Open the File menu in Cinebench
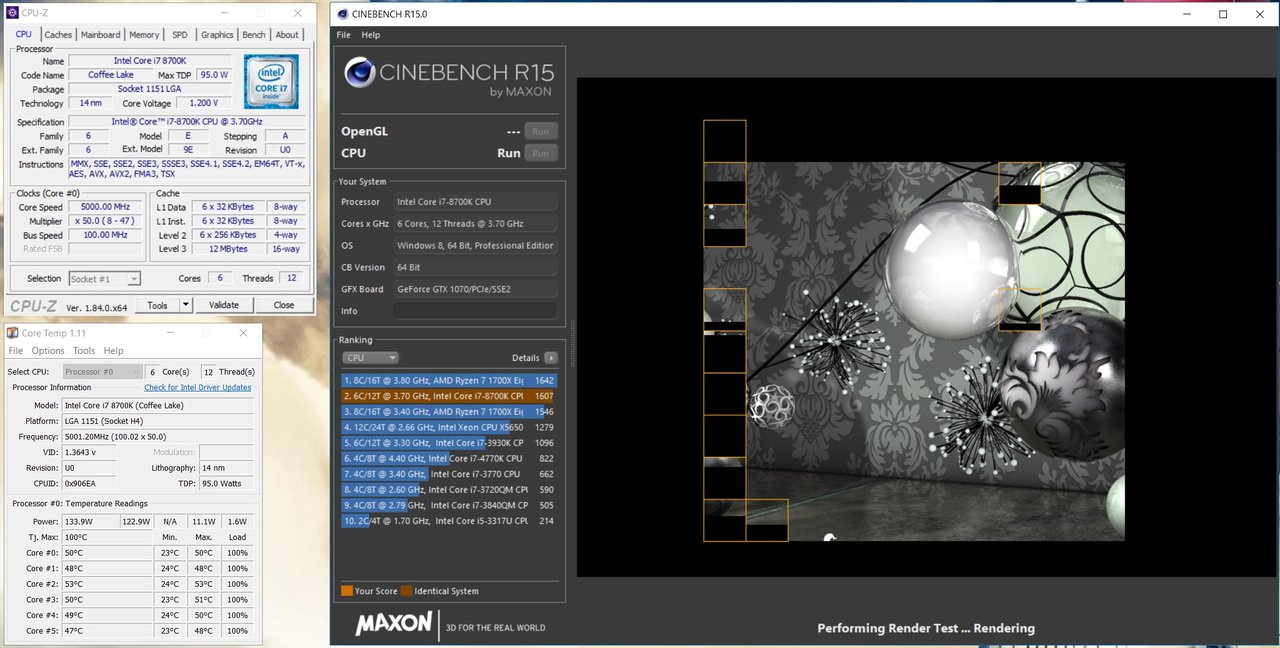 point(343,35)
